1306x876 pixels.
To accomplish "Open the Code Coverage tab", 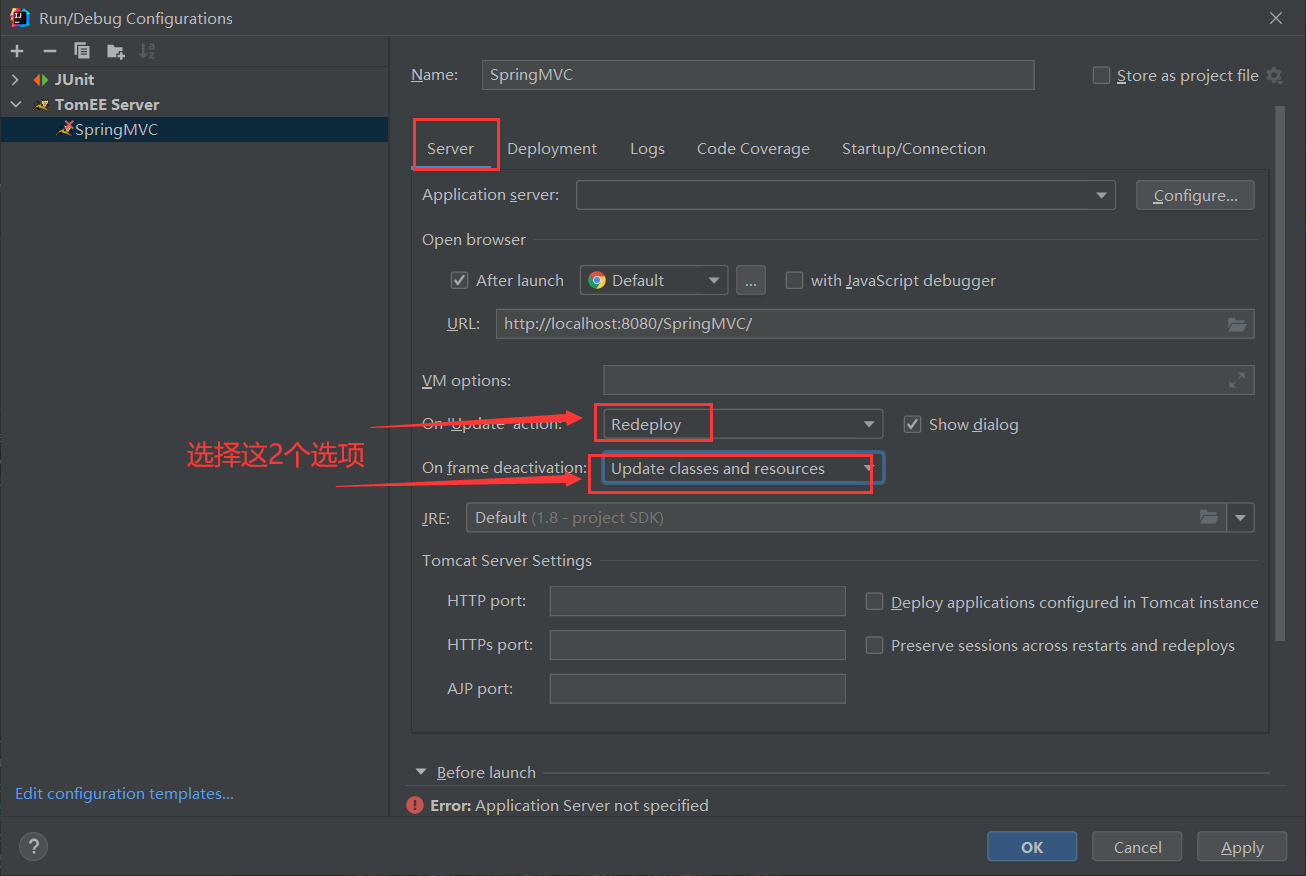I will point(753,148).
